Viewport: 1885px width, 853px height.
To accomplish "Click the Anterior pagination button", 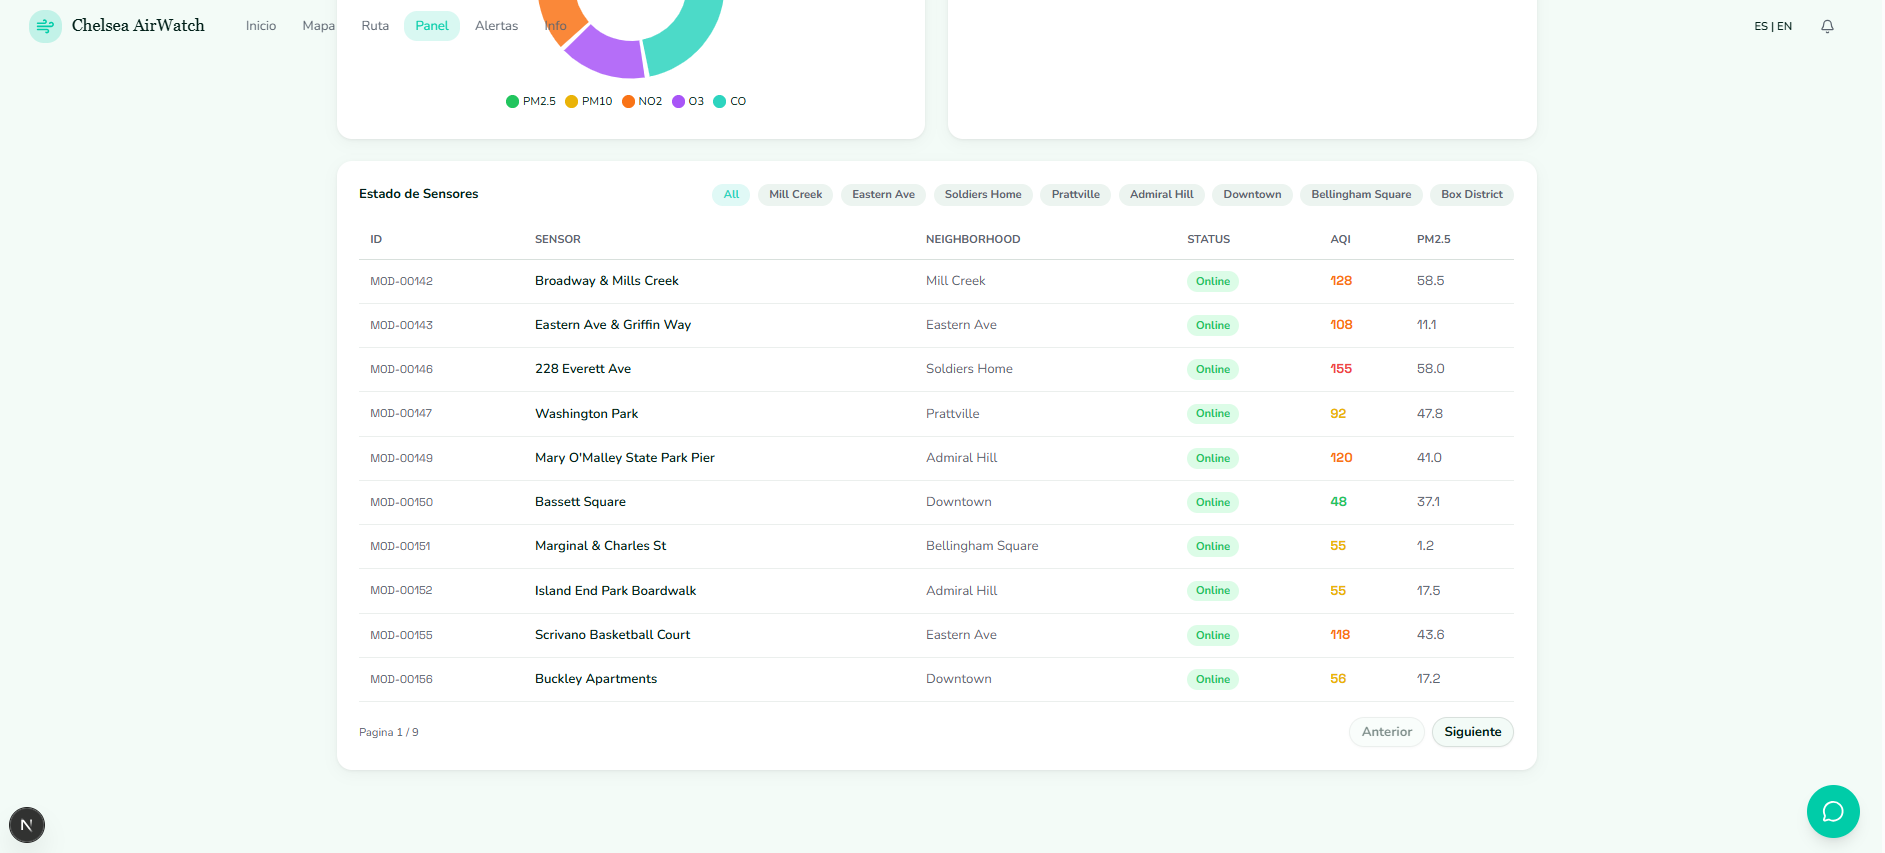I will [1386, 732].
